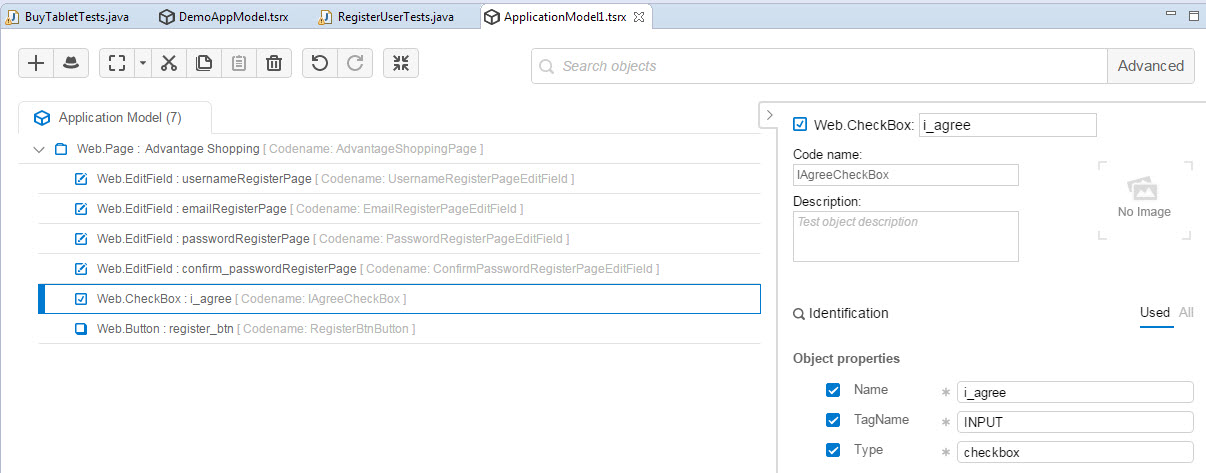Collapse the Web.Page Advantage Shopping node
1206x473 pixels.
(39, 150)
